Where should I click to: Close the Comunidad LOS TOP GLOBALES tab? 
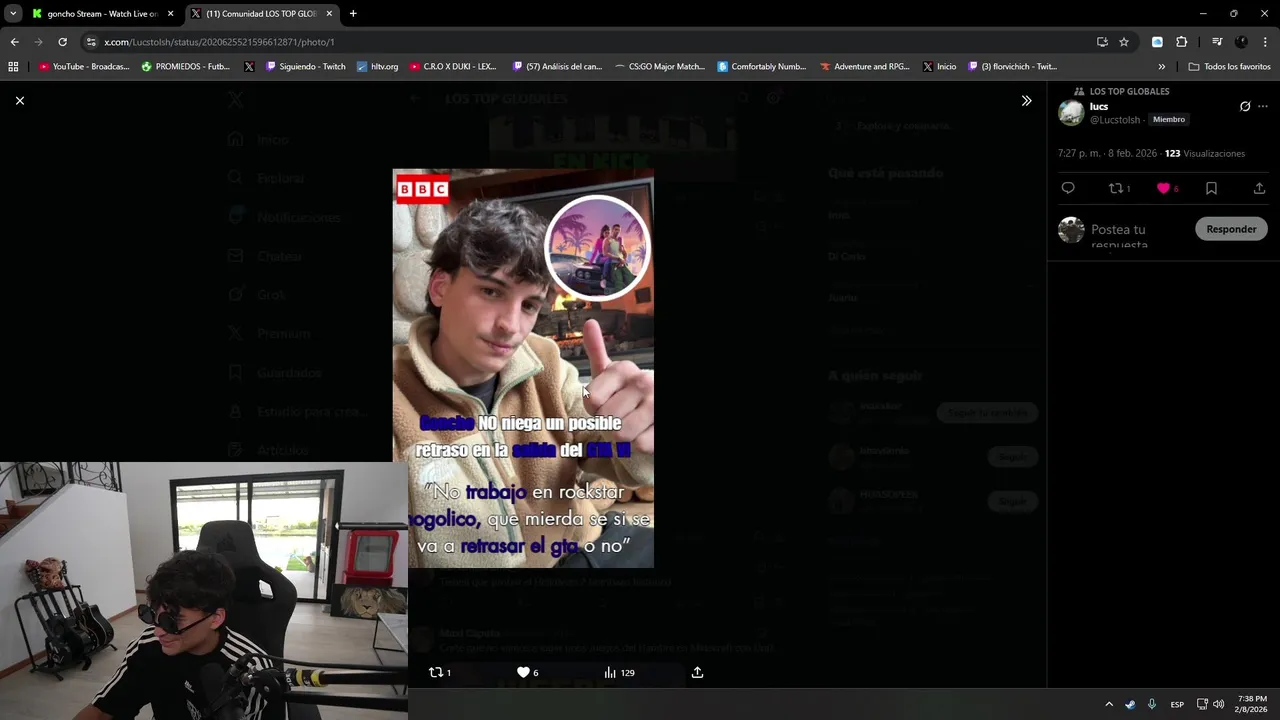click(329, 14)
